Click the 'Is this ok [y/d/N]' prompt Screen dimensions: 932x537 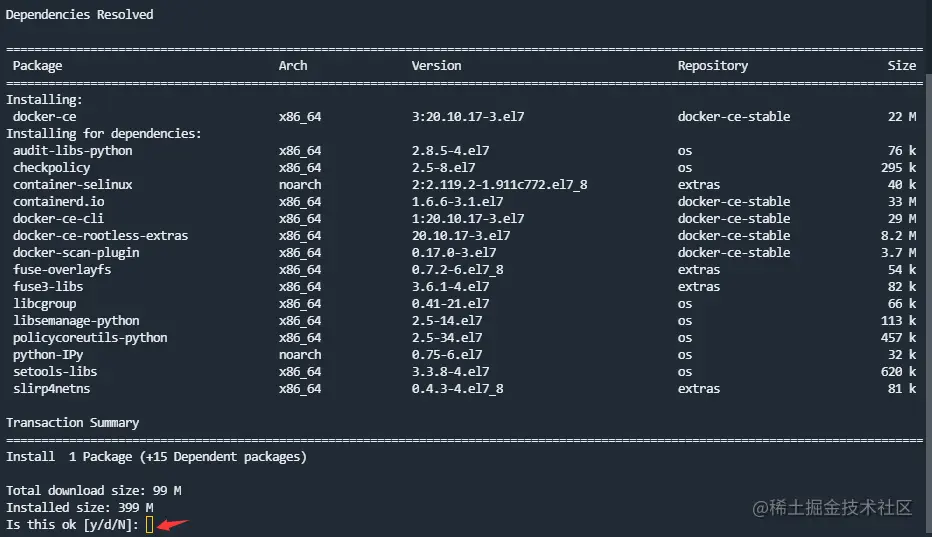(72, 525)
